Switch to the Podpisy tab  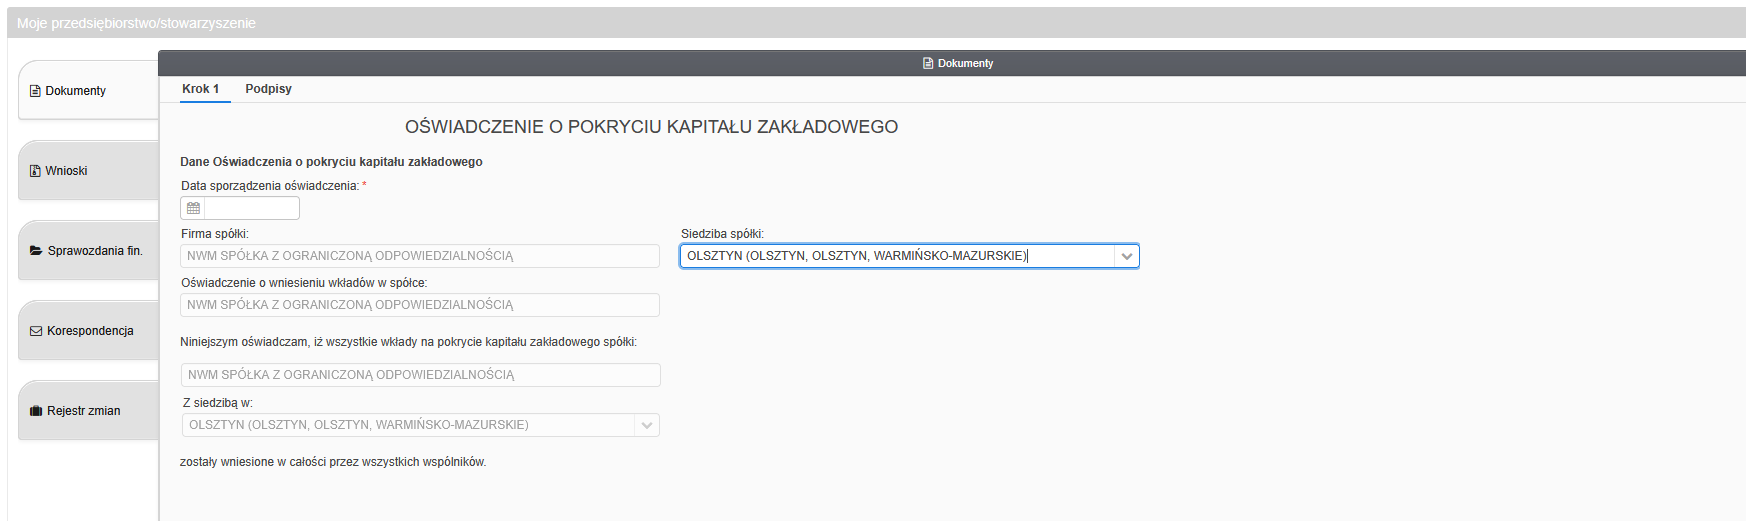(x=269, y=89)
